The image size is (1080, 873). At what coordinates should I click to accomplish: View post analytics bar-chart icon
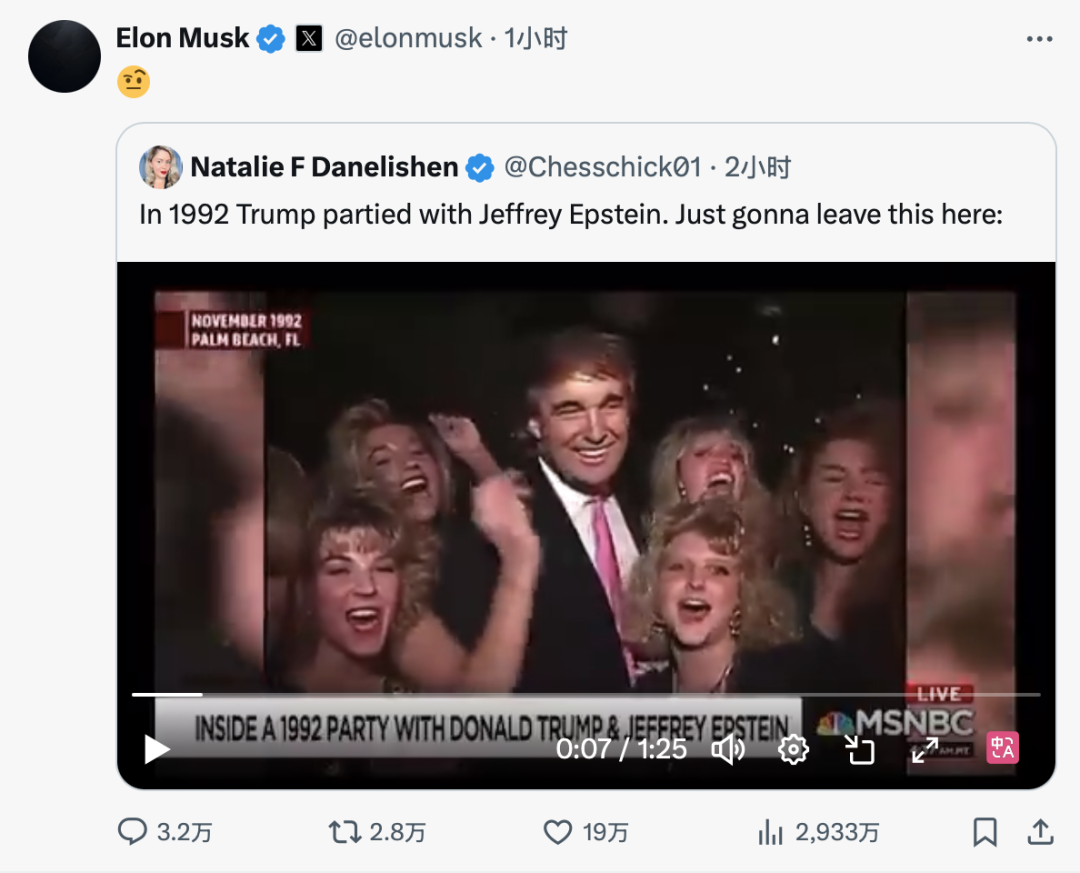[770, 831]
